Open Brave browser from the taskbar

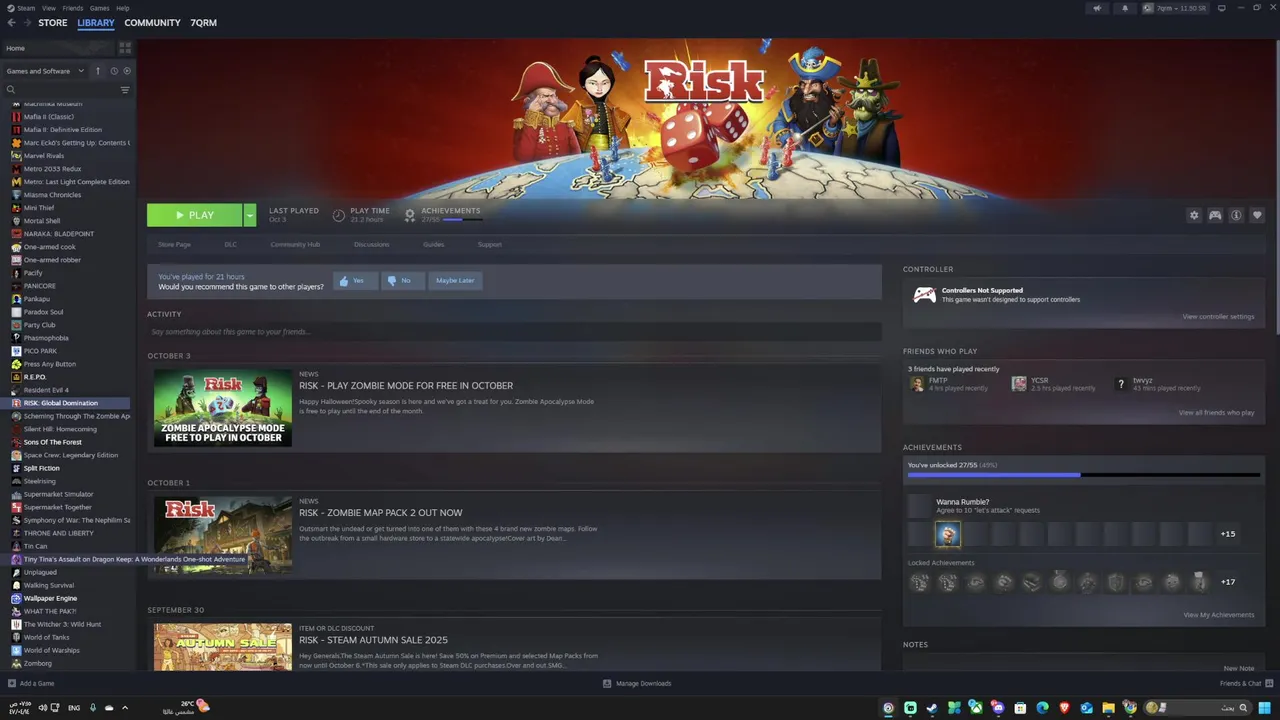point(1064,708)
